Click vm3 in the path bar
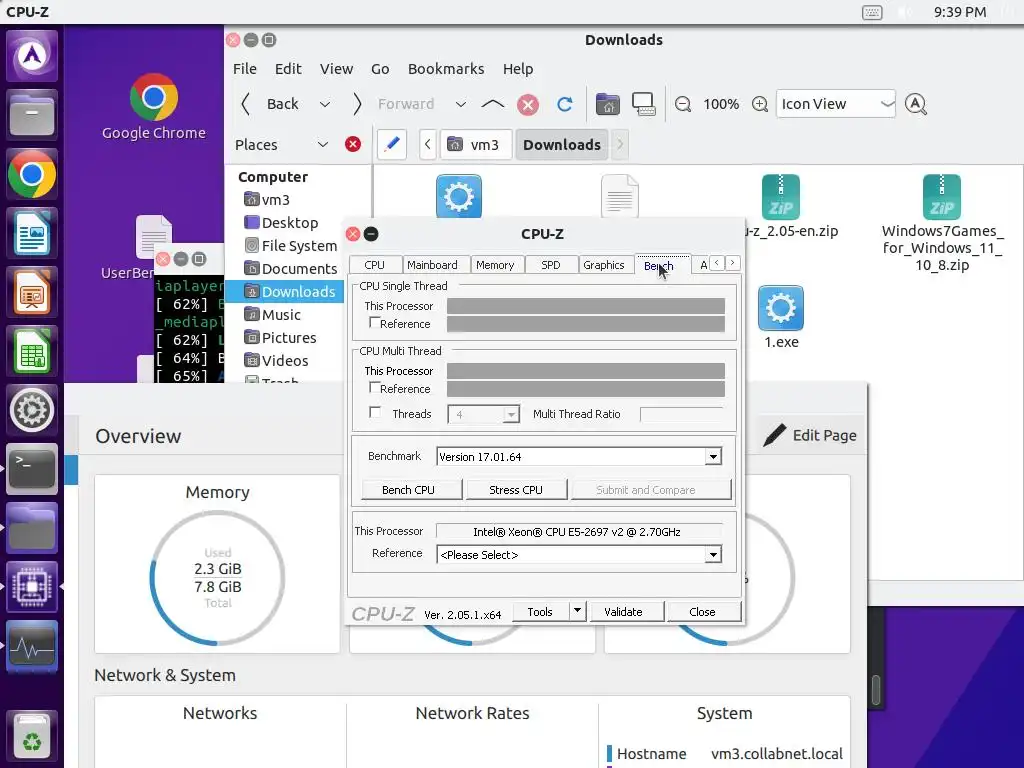Image resolution: width=1024 pixels, height=768 pixels. coord(474,144)
